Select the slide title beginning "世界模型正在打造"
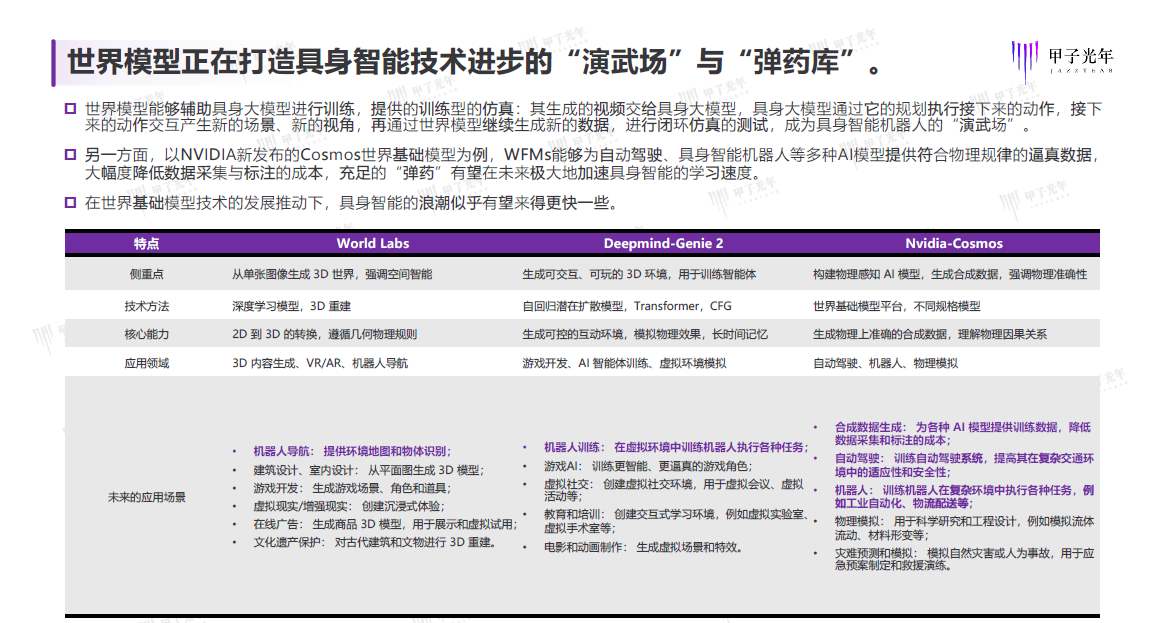The width and height of the screenshot is (1169, 623). point(475,62)
